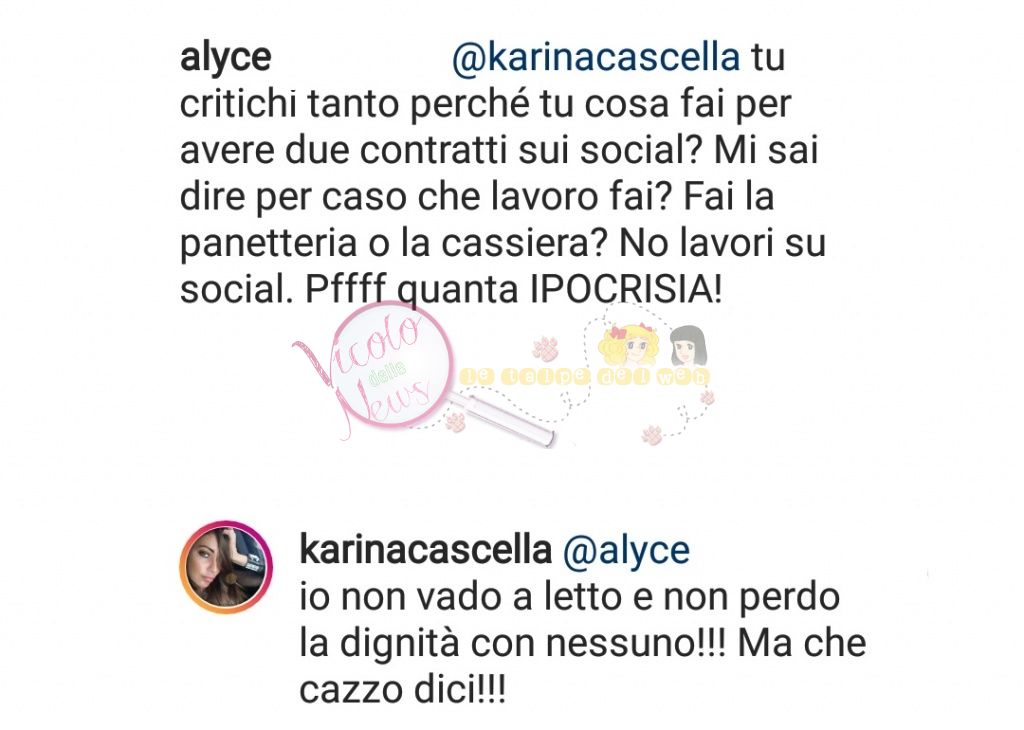
Task: Click the lowest paw print on dotted trail
Action: click(x=652, y=434)
